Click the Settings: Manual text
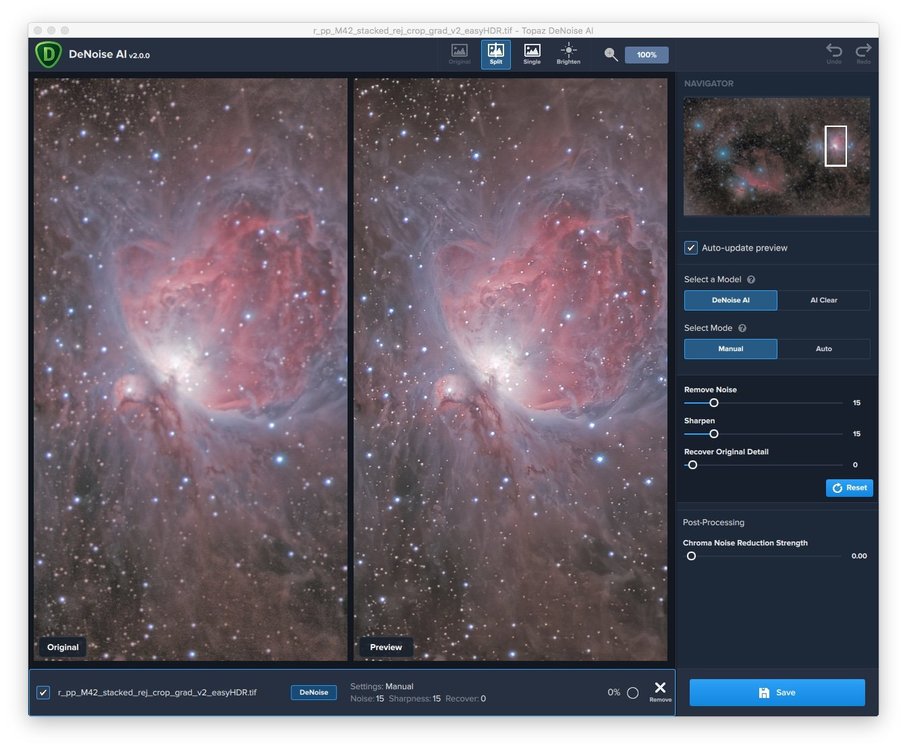This screenshot has height=750, width=907. pyautogui.click(x=382, y=686)
